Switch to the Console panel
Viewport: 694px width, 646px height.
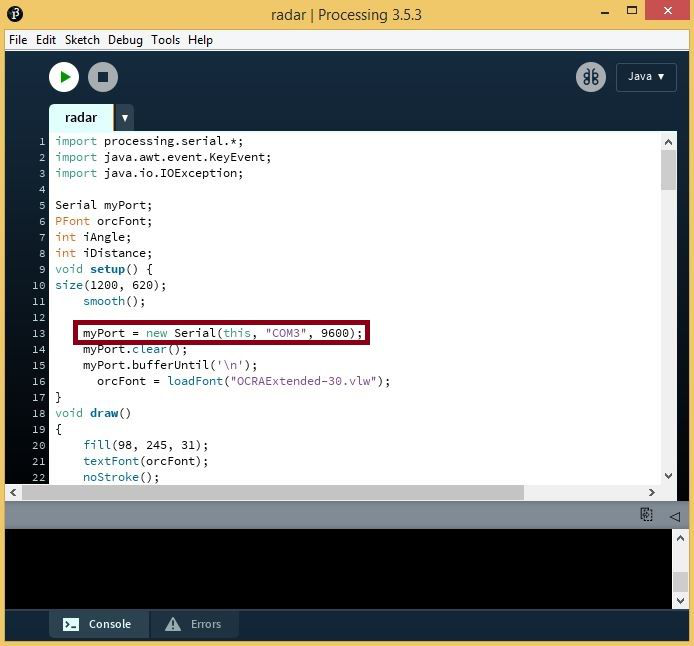[99, 624]
